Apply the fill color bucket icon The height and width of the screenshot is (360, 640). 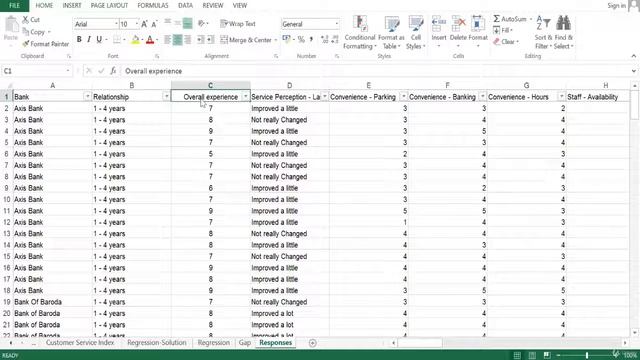135,40
